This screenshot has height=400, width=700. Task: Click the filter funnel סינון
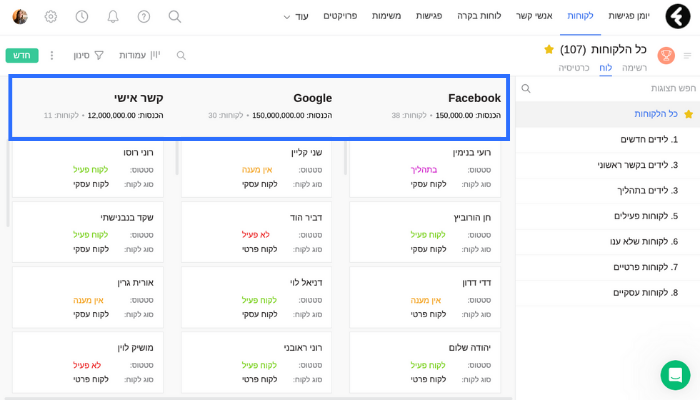pyautogui.click(x=88, y=55)
